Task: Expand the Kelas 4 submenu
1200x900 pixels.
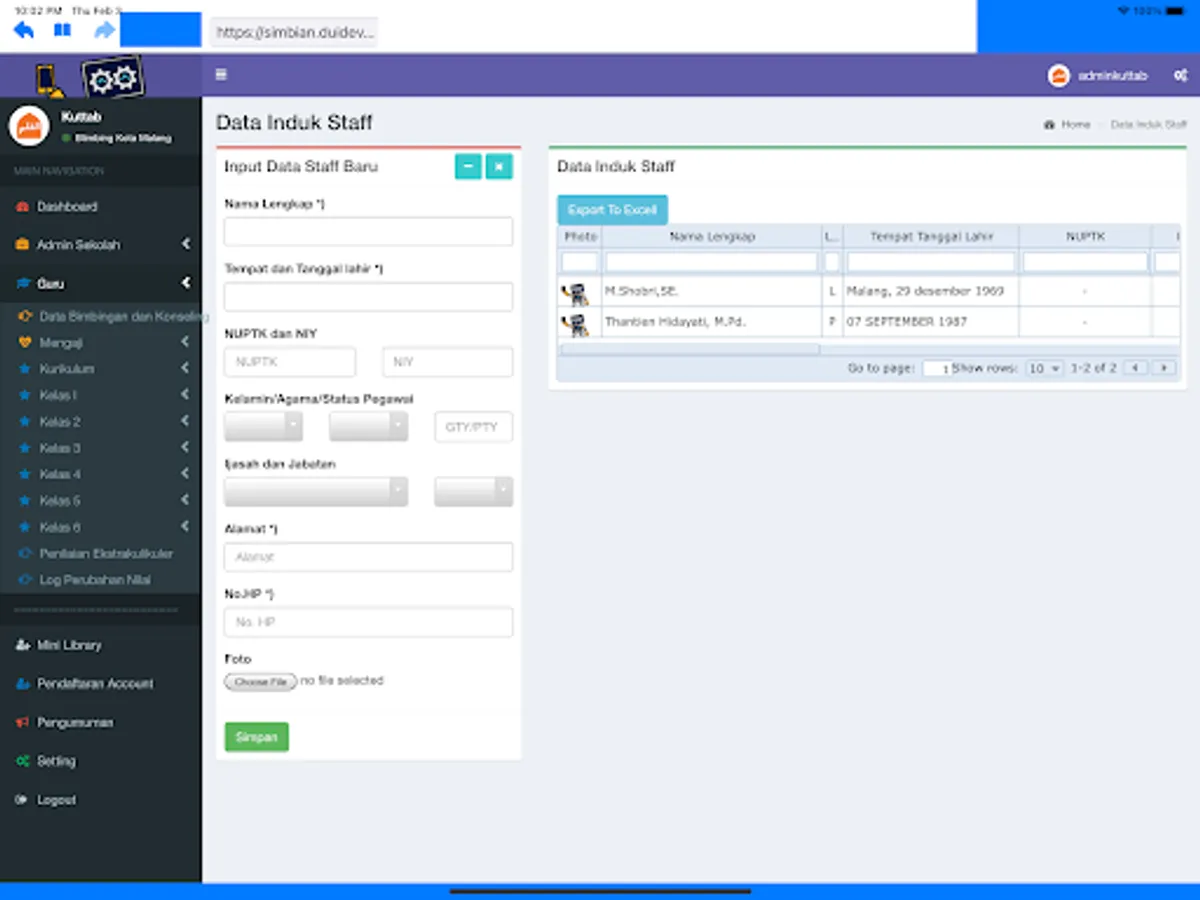Action: tap(100, 474)
